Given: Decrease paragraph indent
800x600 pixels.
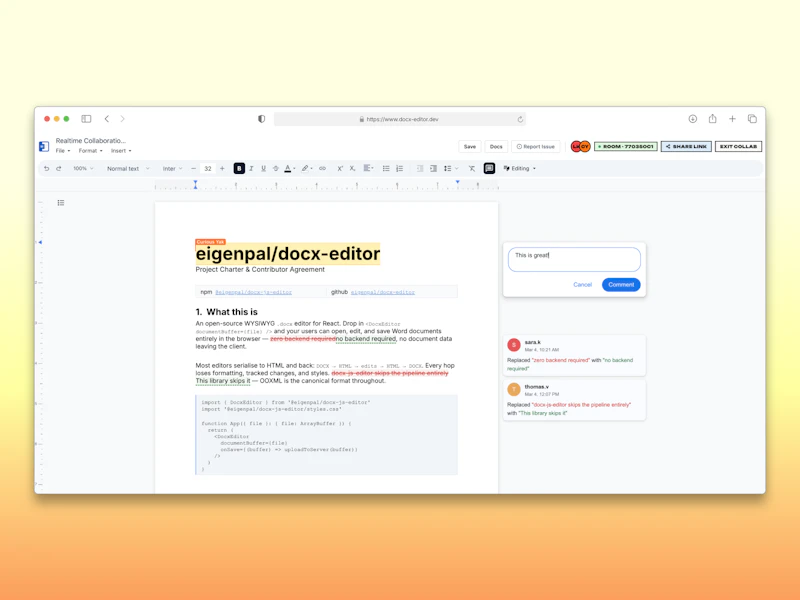Looking at the screenshot, I should 420,168.
